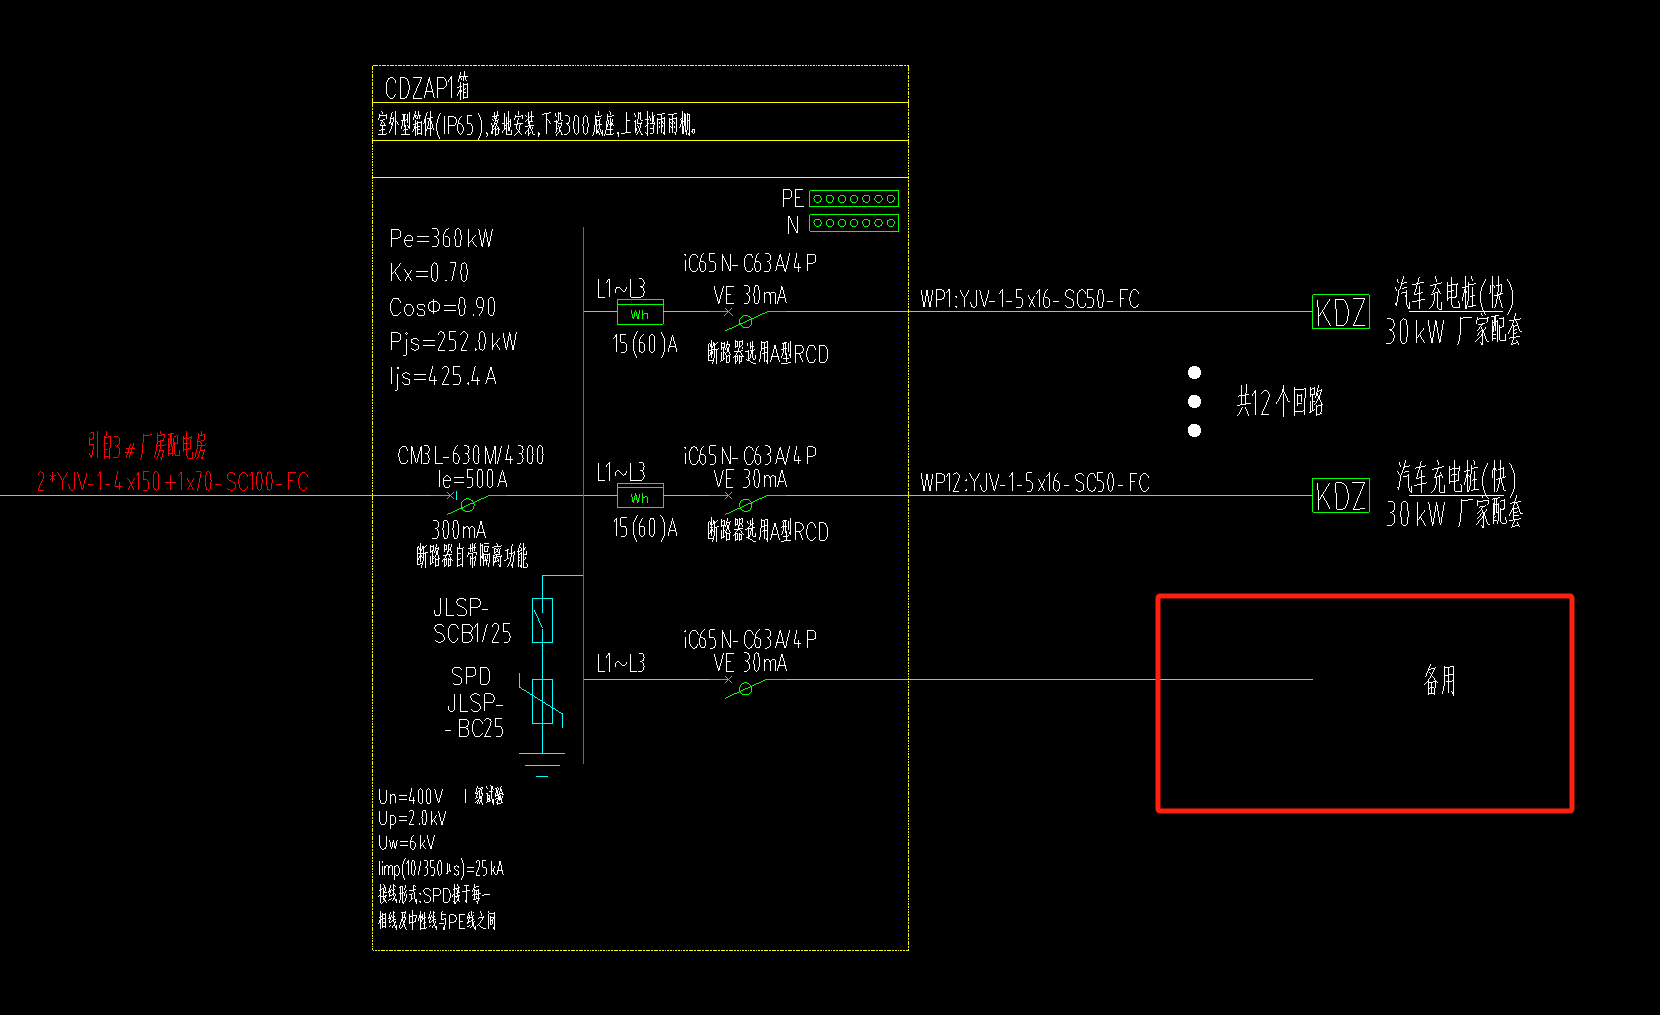Select the WP1:YJV-1-5x16-SC50-FC cable label

(1030, 299)
